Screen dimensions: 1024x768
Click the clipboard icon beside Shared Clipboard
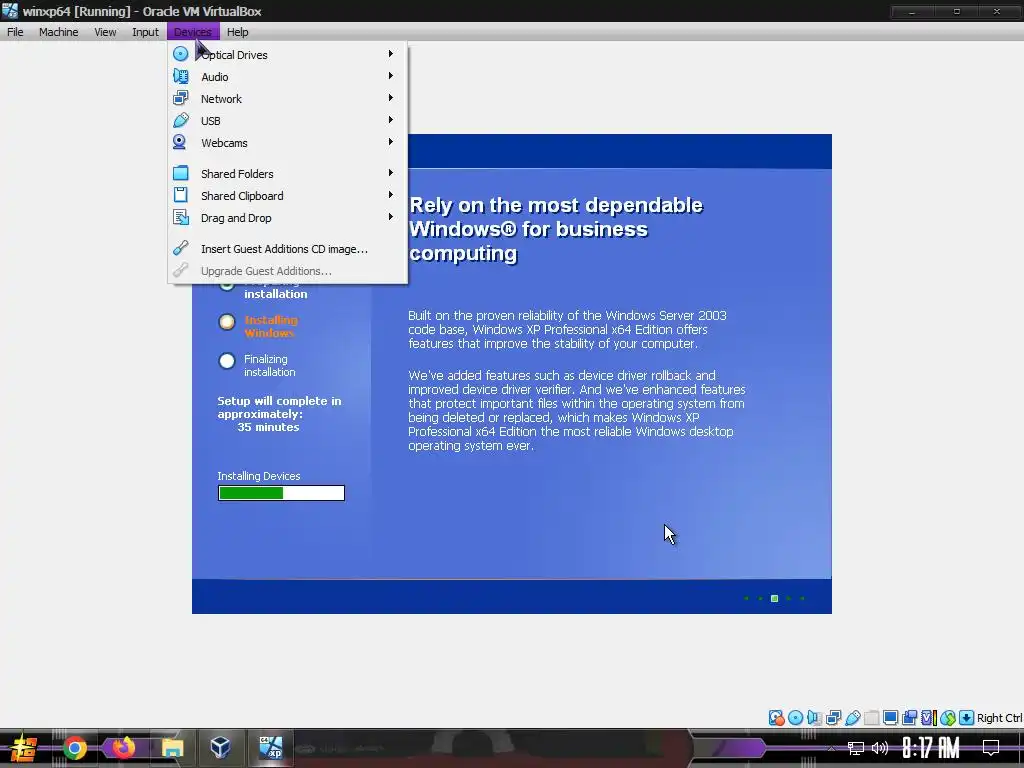point(180,195)
